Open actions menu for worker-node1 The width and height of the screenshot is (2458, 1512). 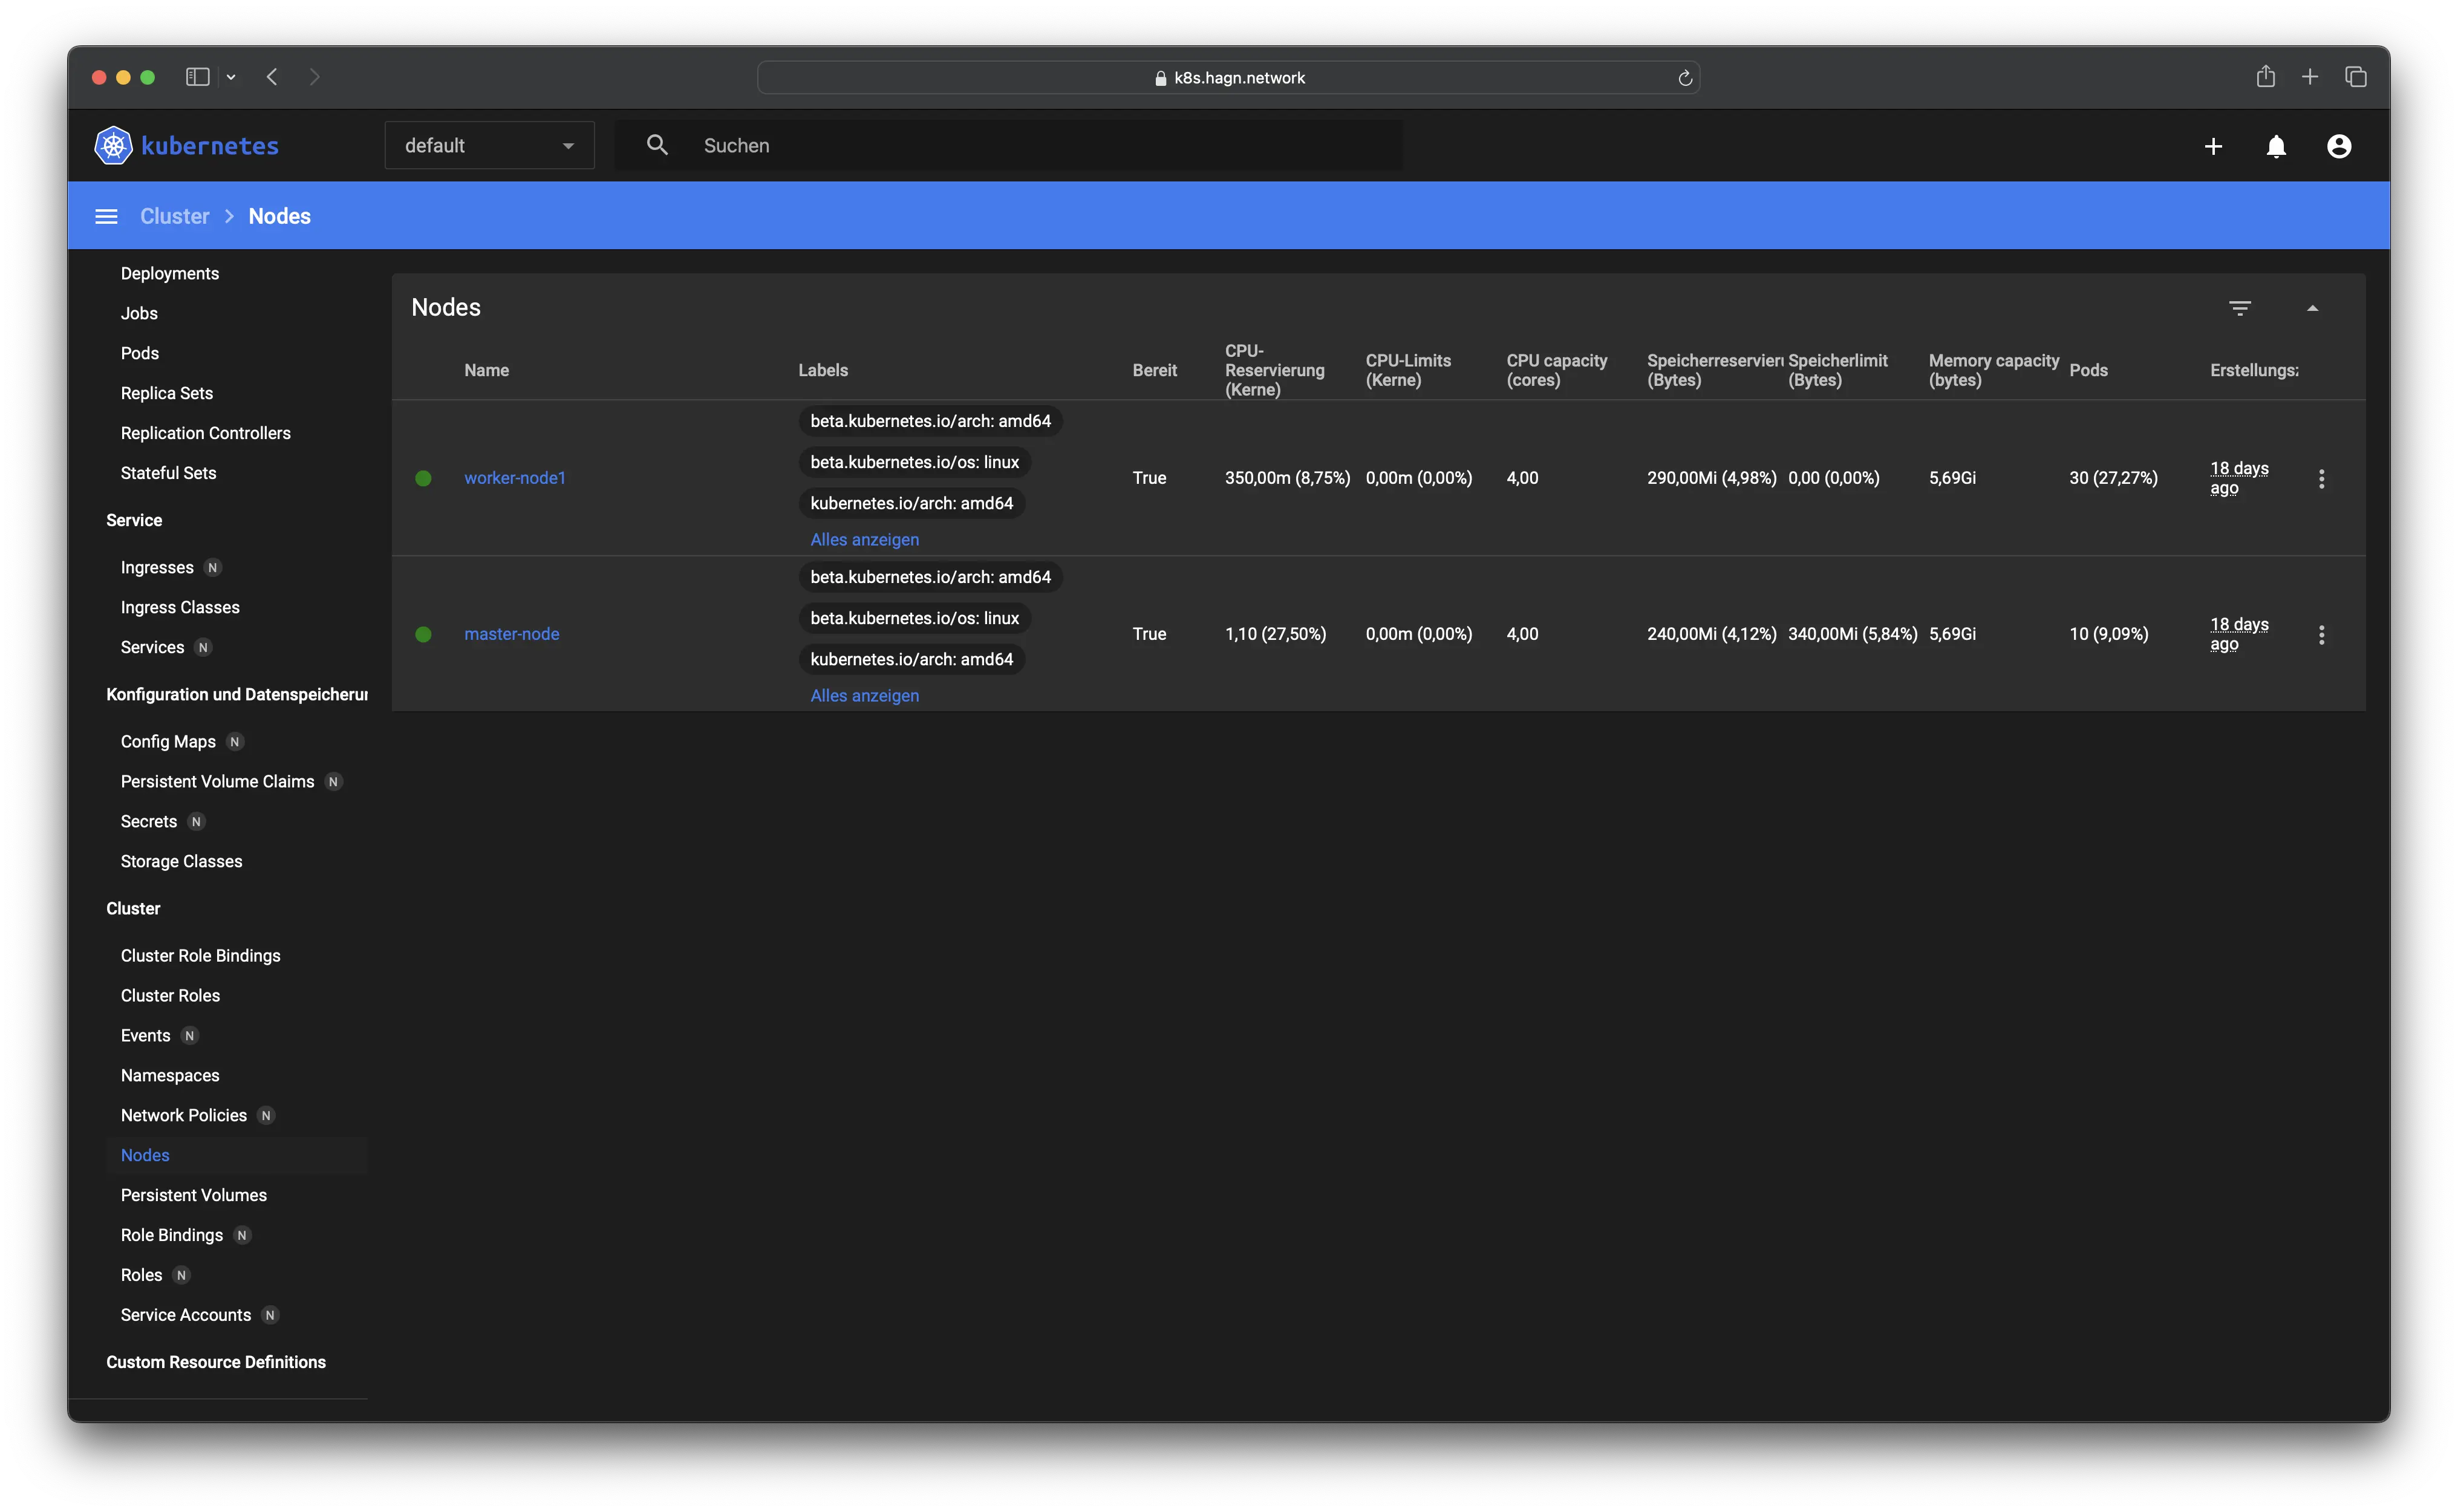(x=2322, y=479)
